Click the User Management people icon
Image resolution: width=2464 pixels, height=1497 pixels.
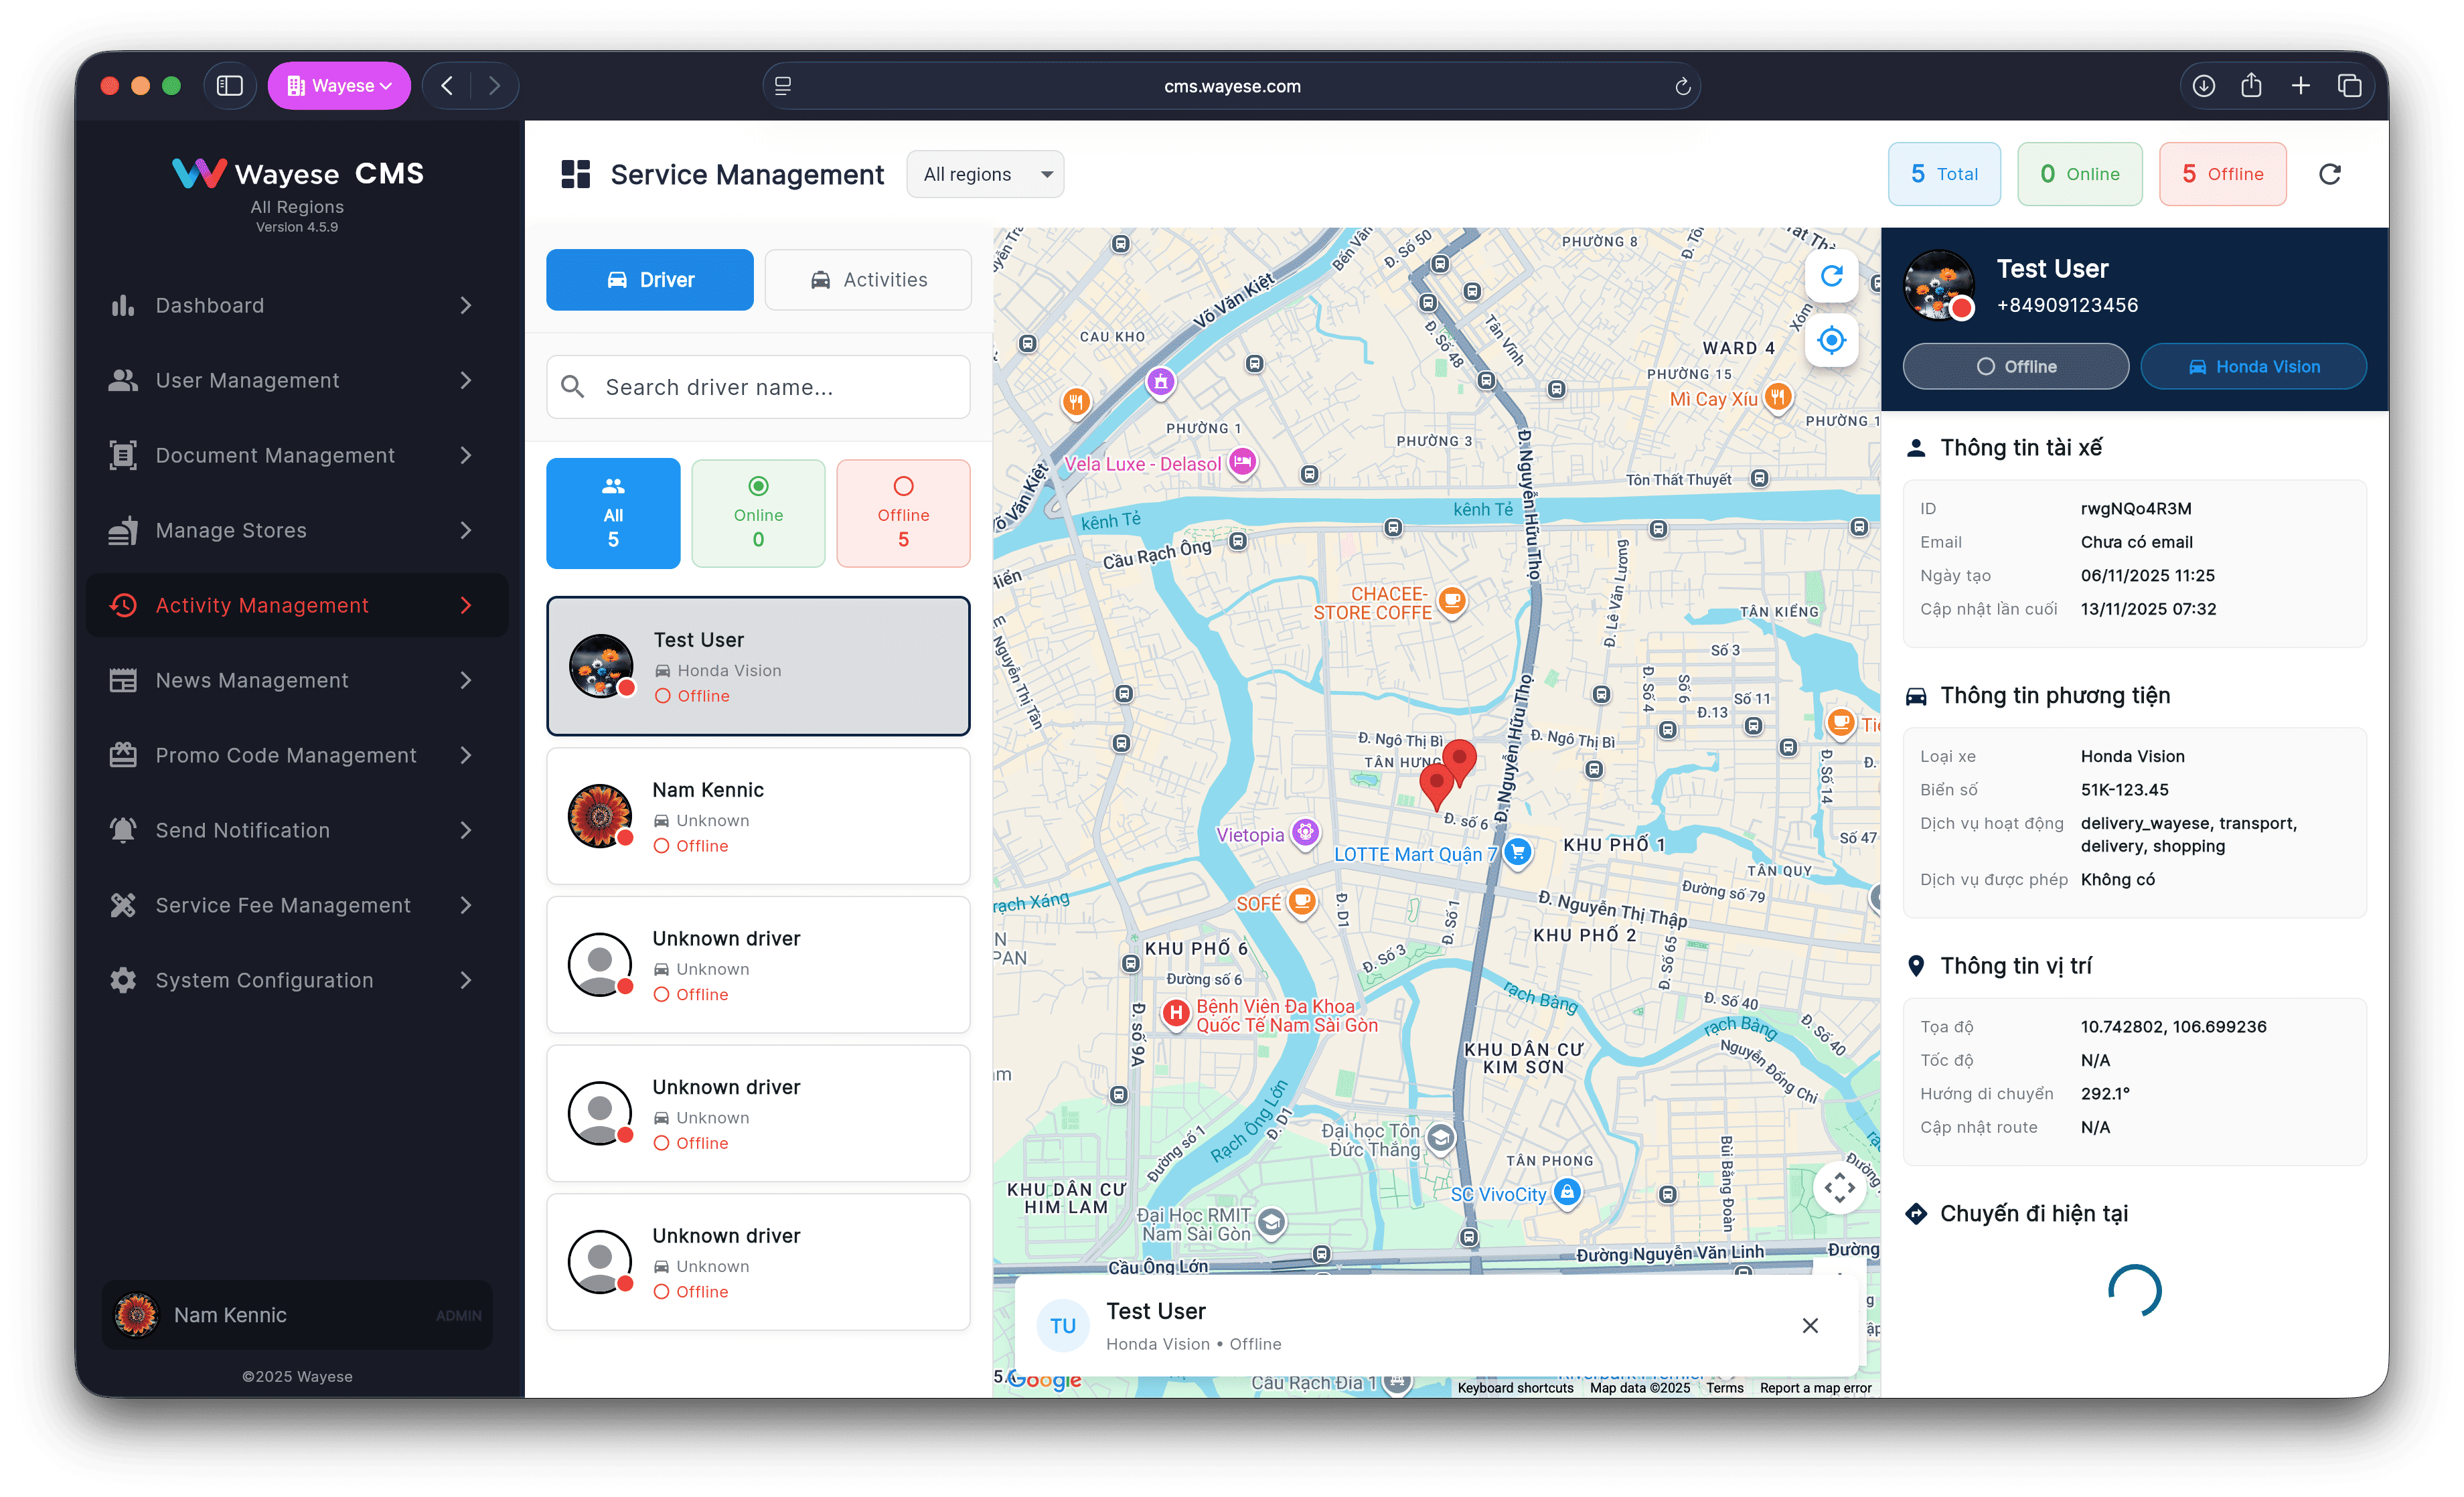pos(123,380)
